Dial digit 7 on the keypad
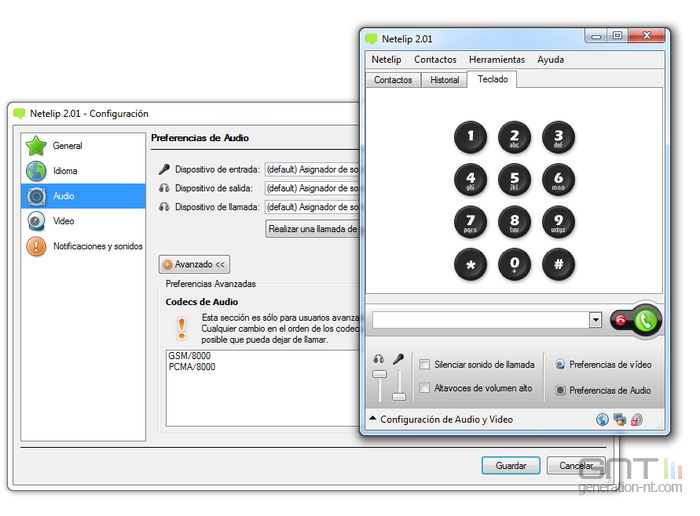Screen dimensions: 700x516 [470, 222]
